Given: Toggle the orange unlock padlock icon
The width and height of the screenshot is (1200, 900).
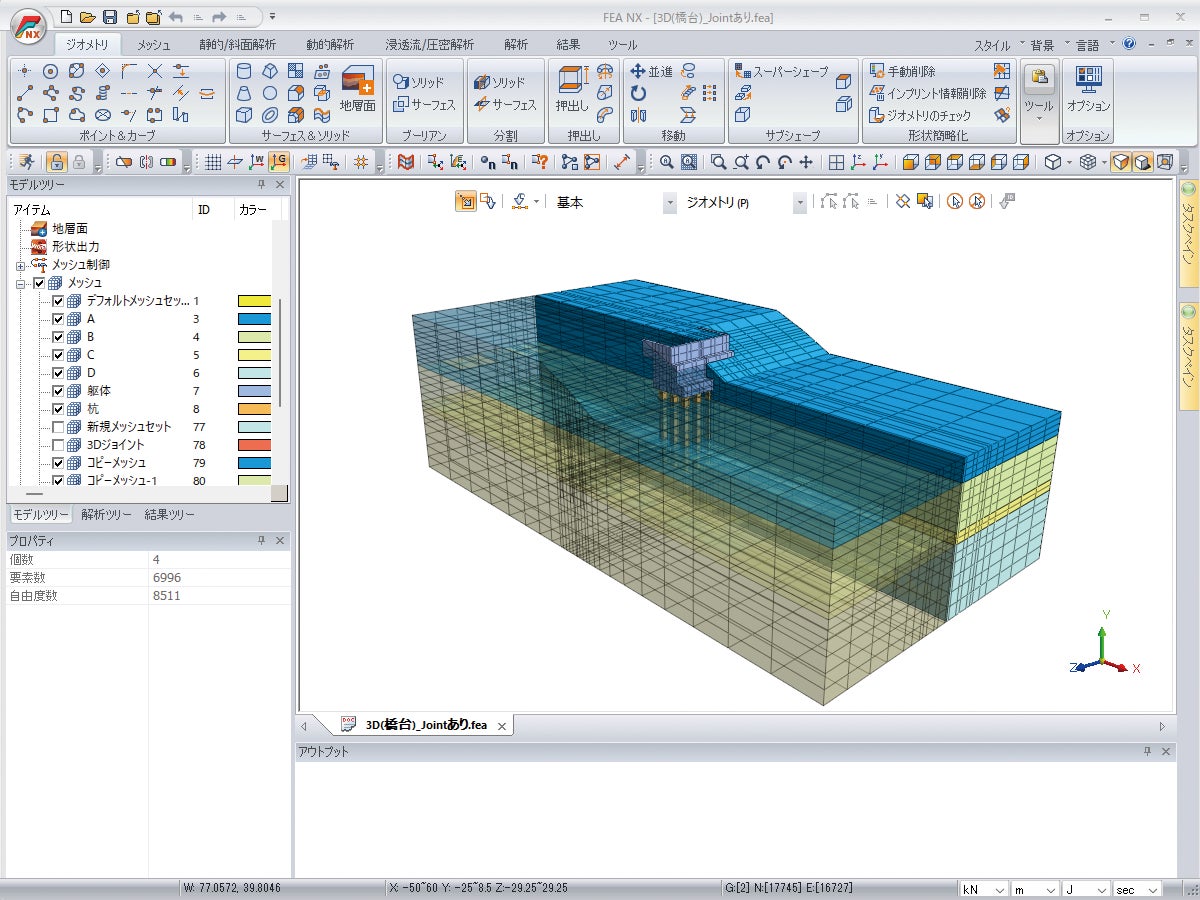Looking at the screenshot, I should (x=56, y=162).
